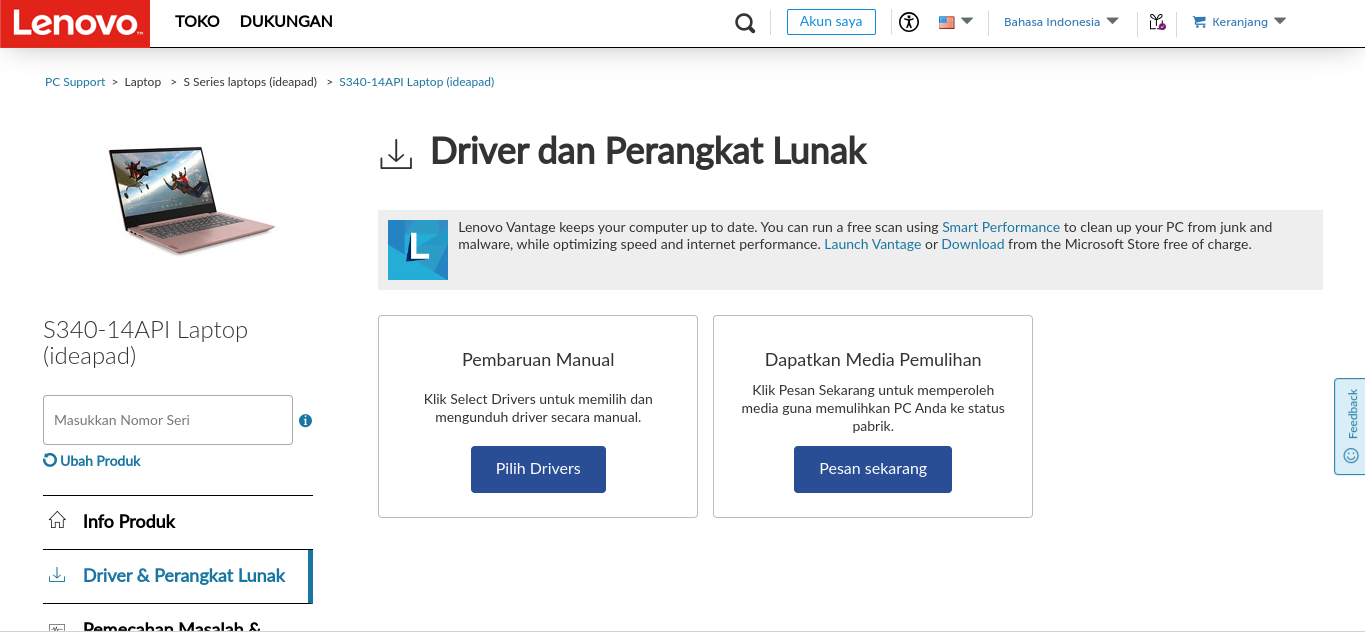
Task: Click the Pembaruan Manual card heading
Action: coord(538,360)
